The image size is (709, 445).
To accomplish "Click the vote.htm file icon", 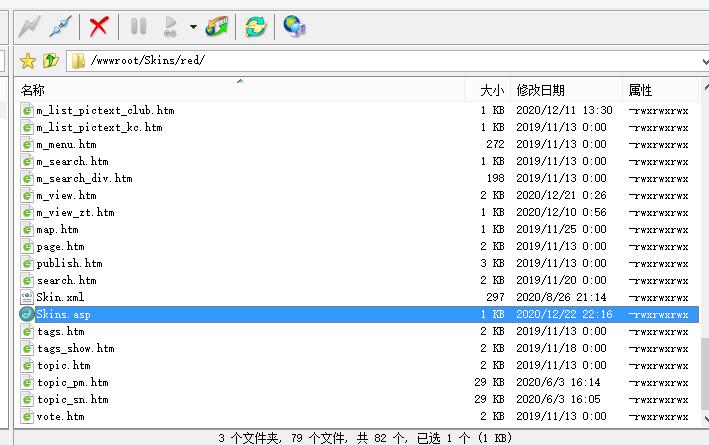I will (x=27, y=416).
